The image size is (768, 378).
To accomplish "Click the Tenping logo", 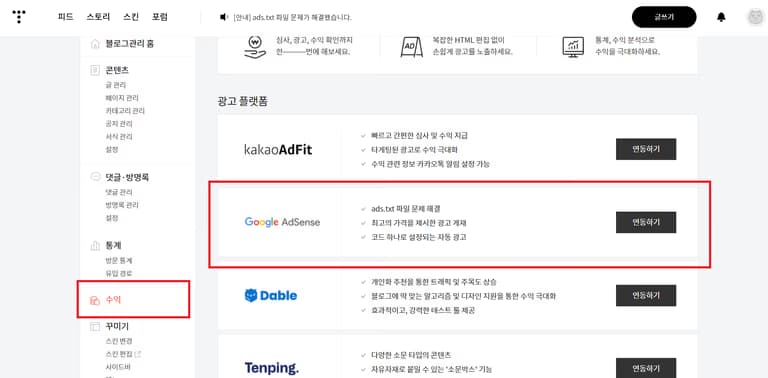I will tap(271, 368).
